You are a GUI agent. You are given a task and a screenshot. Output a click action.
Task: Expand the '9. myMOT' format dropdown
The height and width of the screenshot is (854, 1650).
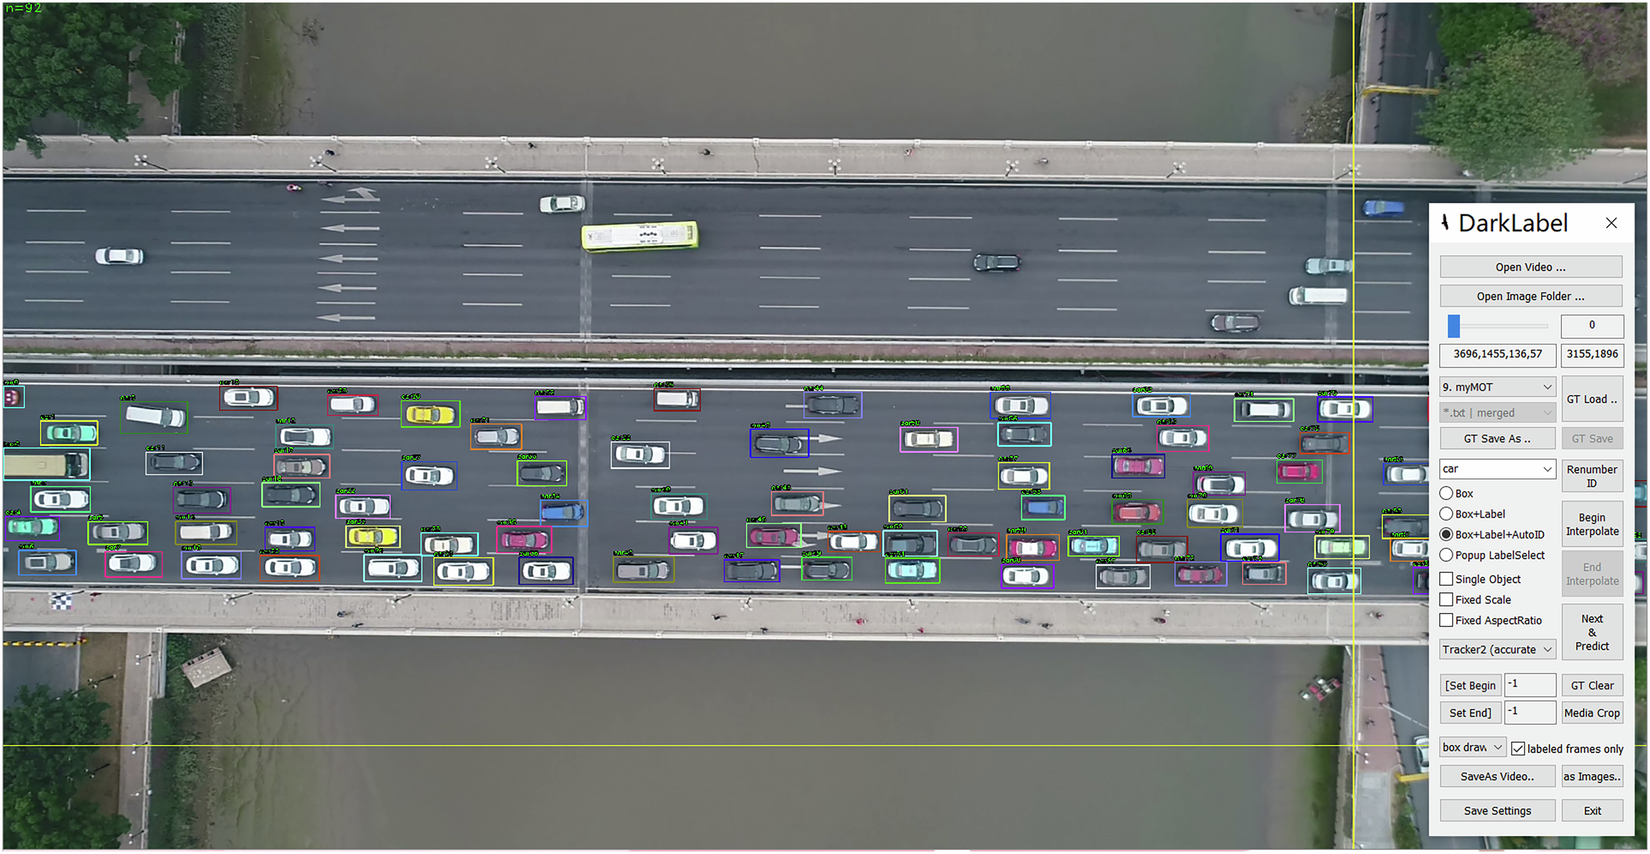pyautogui.click(x=1498, y=387)
